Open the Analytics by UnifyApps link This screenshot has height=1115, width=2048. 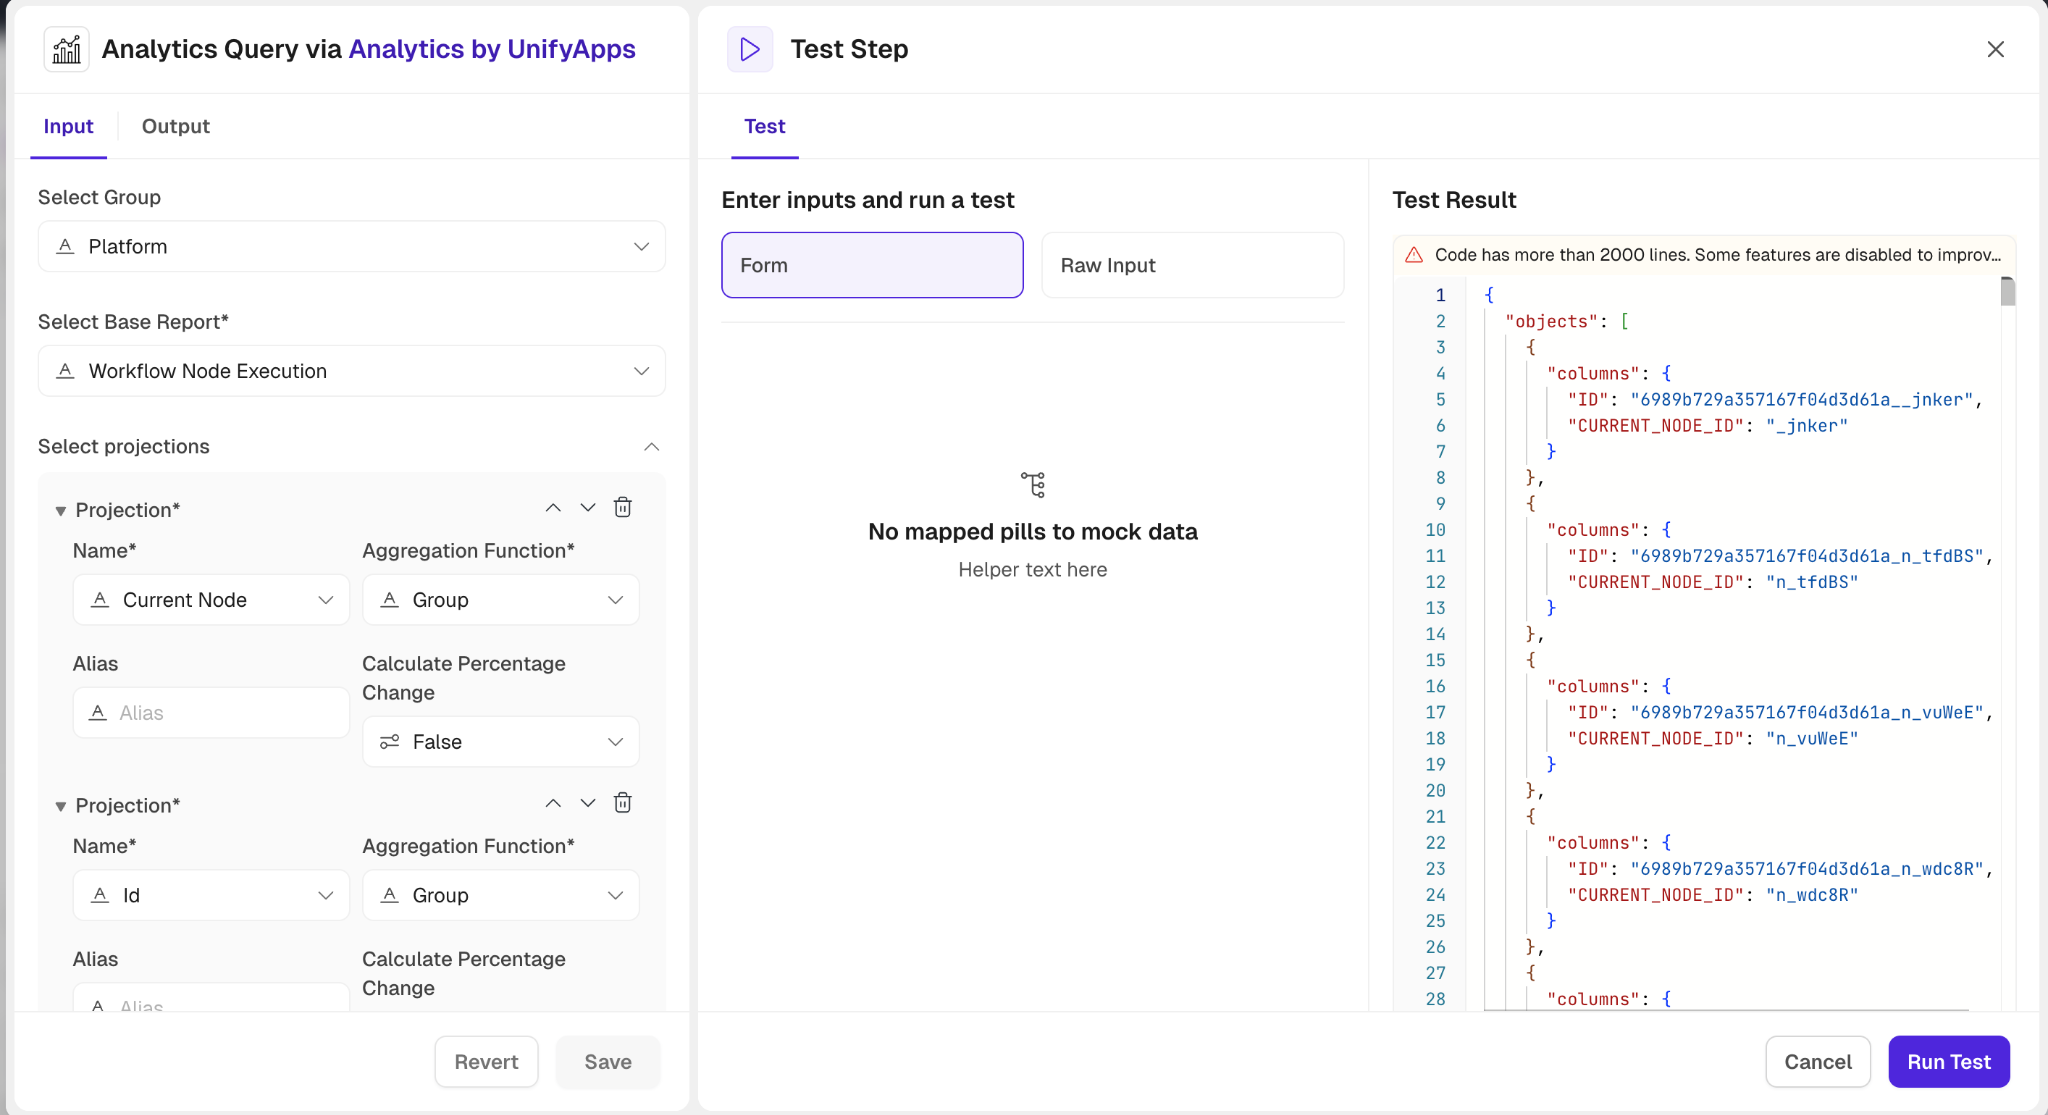(x=491, y=49)
